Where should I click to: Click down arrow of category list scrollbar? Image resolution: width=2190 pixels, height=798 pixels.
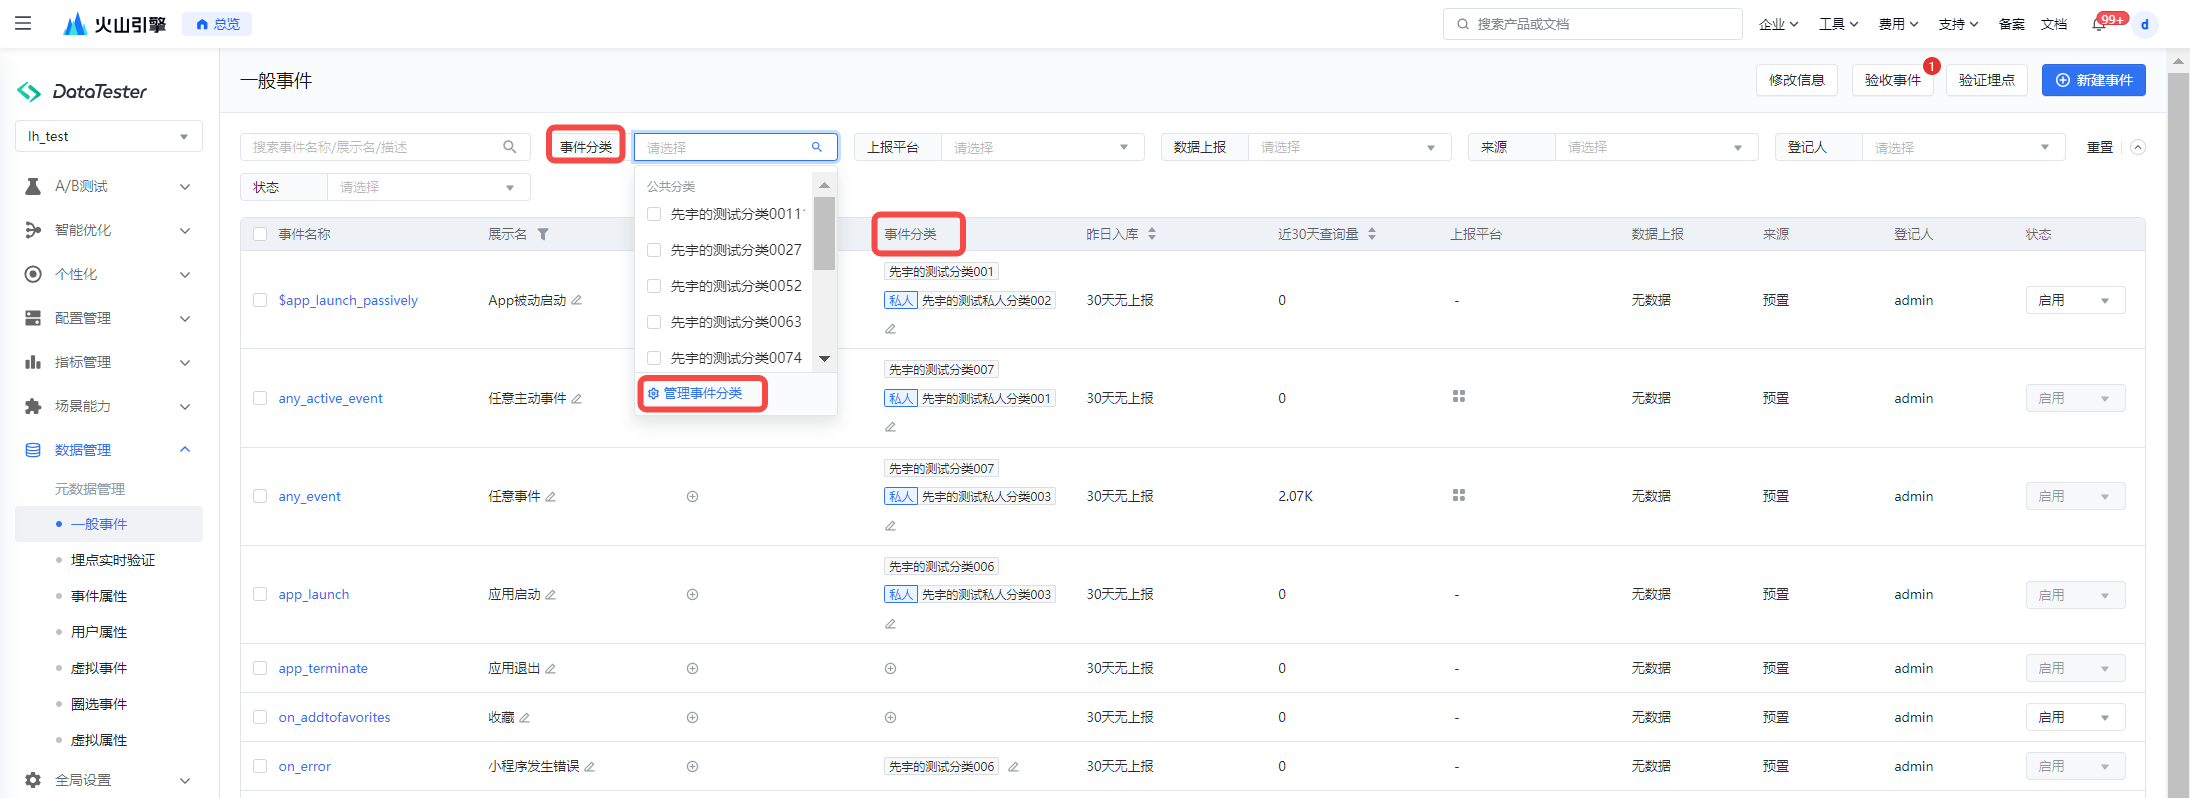tap(825, 359)
